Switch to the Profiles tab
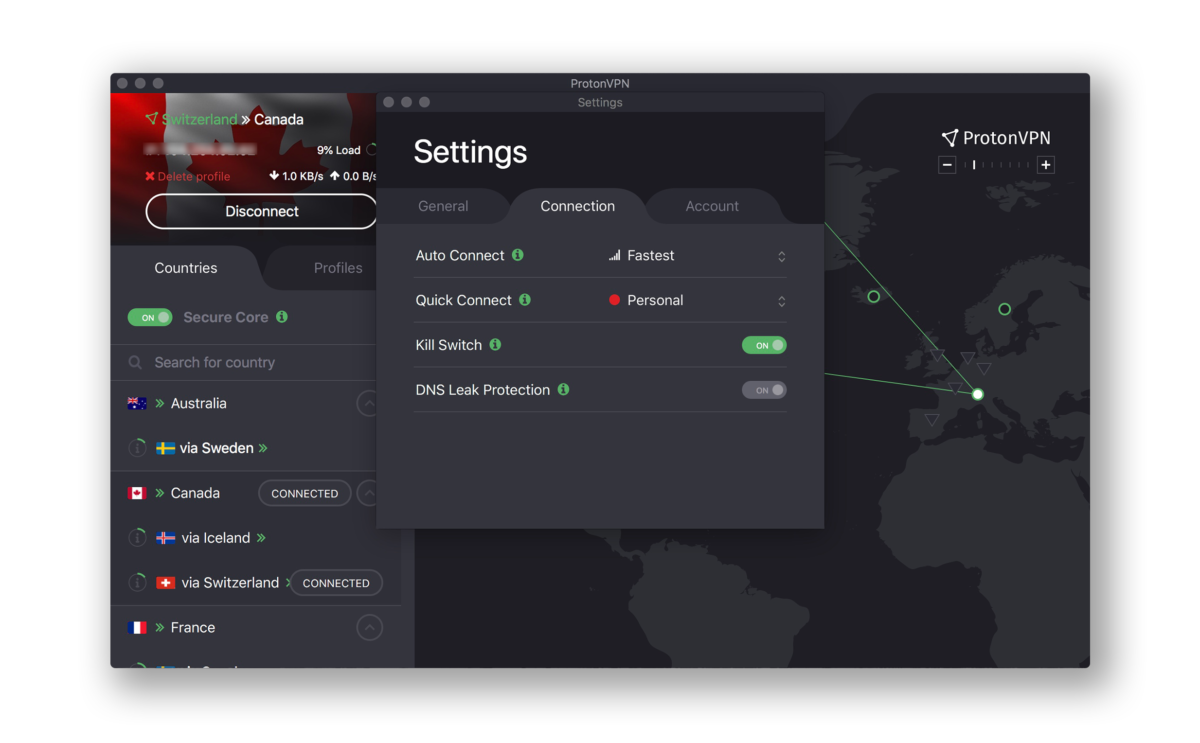 pos(338,268)
